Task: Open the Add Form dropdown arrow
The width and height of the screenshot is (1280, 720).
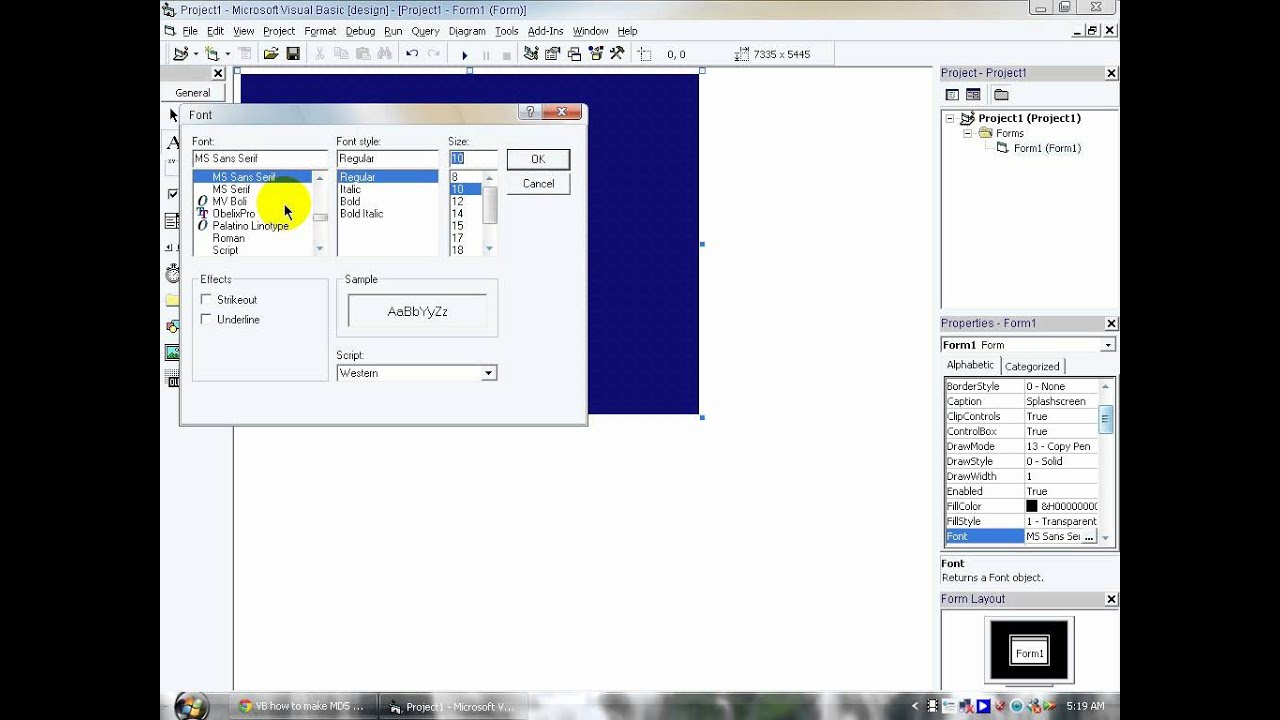Action: tap(227, 54)
